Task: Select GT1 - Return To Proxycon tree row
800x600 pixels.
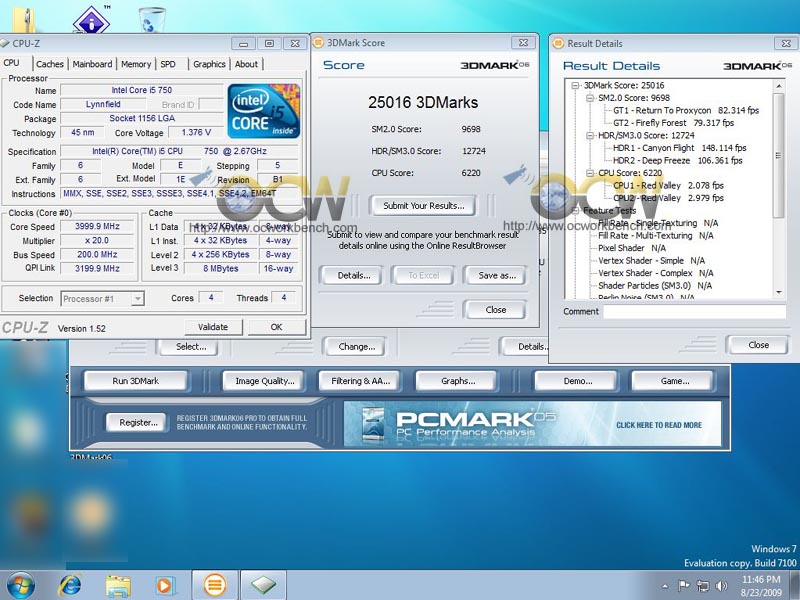Action: pyautogui.click(x=686, y=111)
